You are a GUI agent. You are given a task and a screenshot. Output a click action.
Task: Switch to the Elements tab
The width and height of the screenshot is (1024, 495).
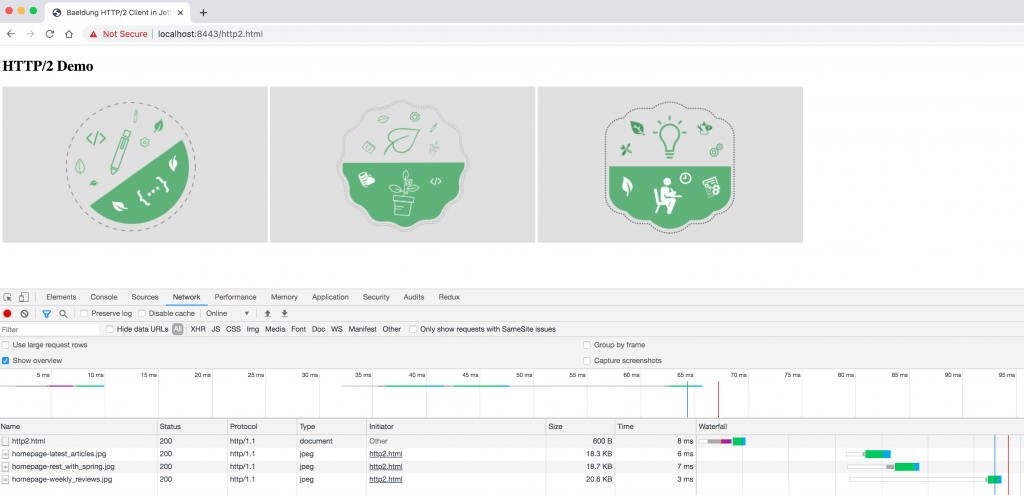[x=61, y=297]
